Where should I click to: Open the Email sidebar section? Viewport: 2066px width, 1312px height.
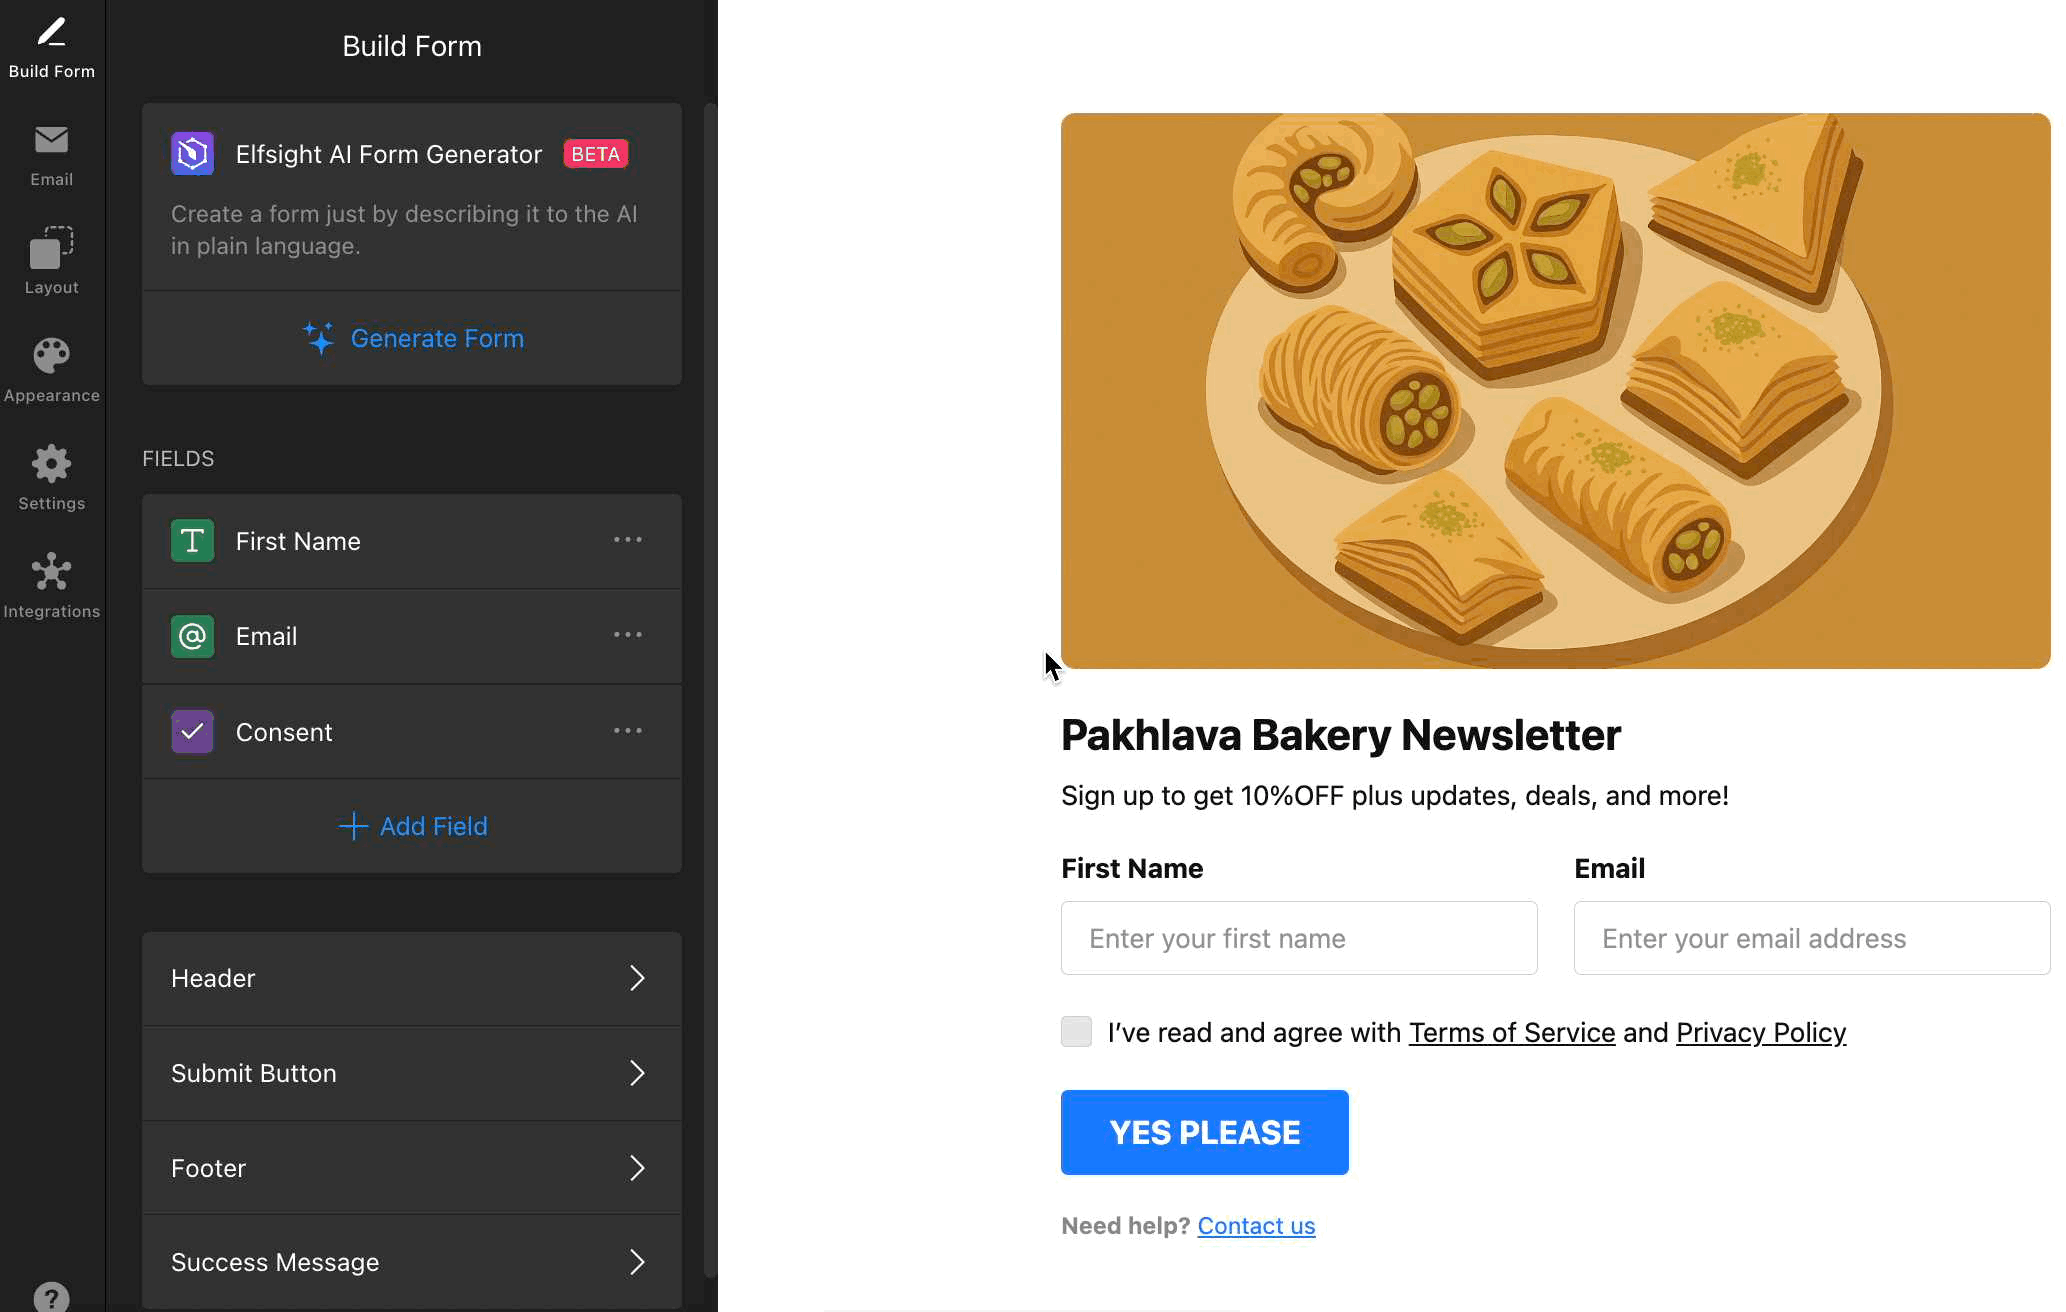[51, 155]
